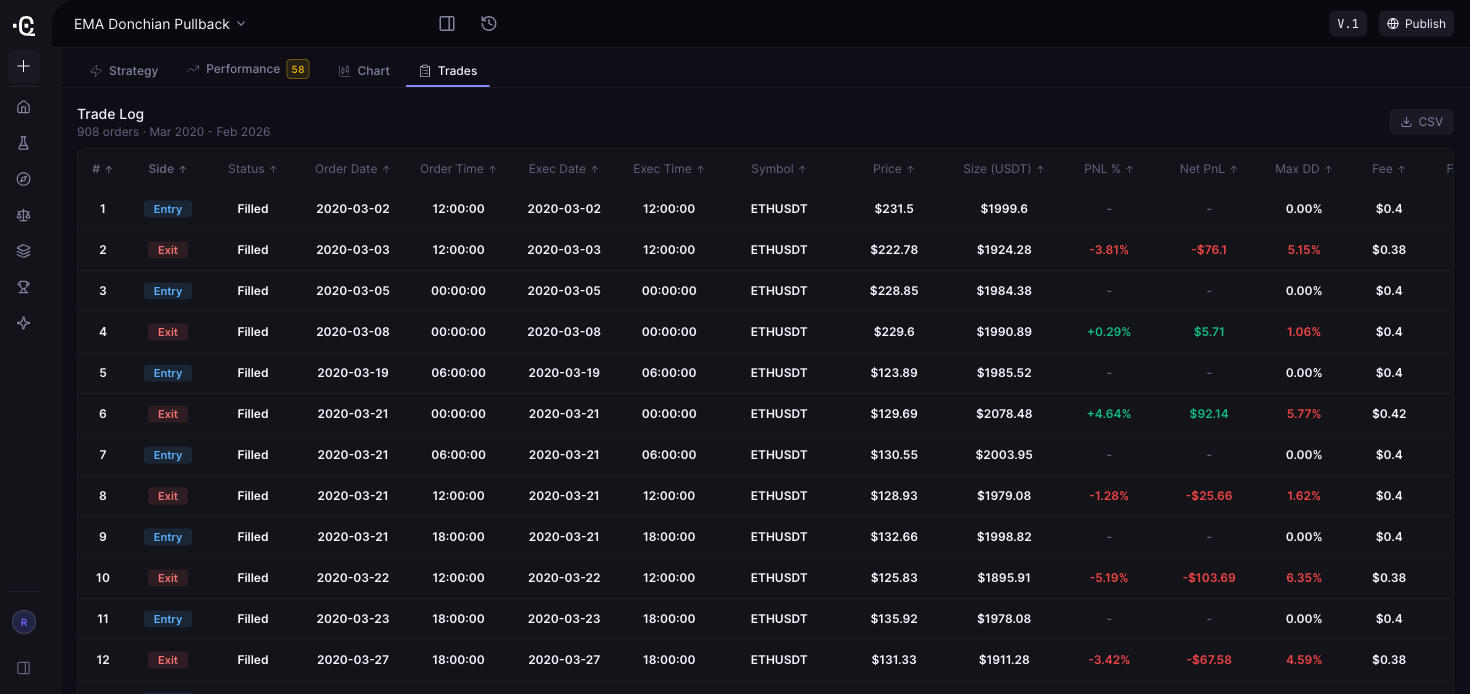Sort by the Max DD column header

click(x=1304, y=169)
